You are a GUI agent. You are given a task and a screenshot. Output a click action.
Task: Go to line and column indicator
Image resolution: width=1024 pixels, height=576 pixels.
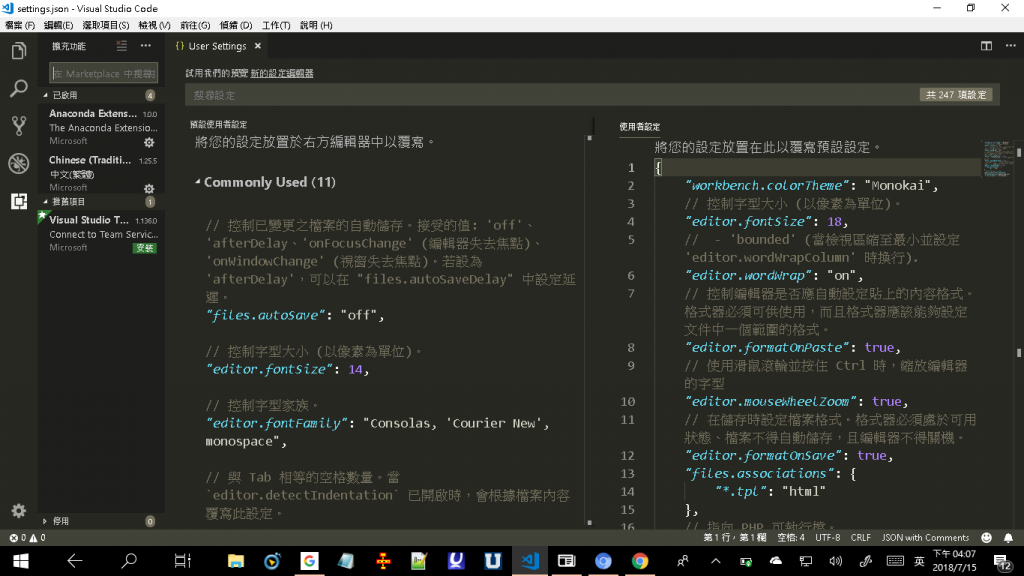pos(734,537)
